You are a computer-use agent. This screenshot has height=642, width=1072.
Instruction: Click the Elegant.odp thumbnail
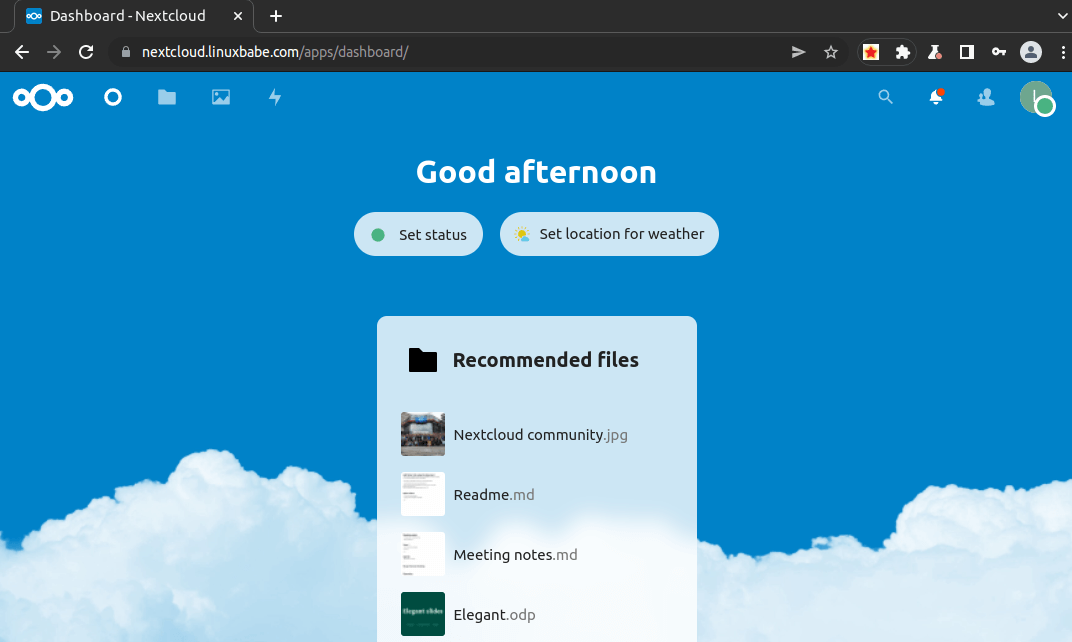pos(423,614)
